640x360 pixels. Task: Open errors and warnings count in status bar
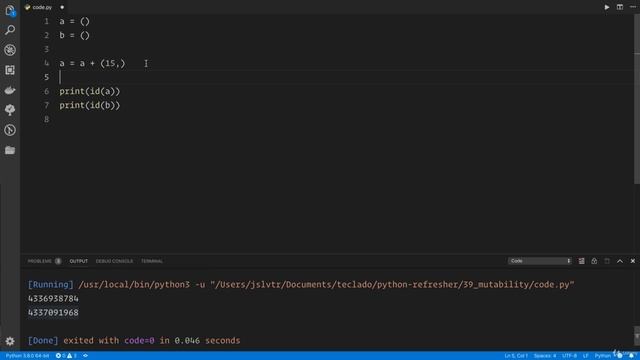point(66,356)
